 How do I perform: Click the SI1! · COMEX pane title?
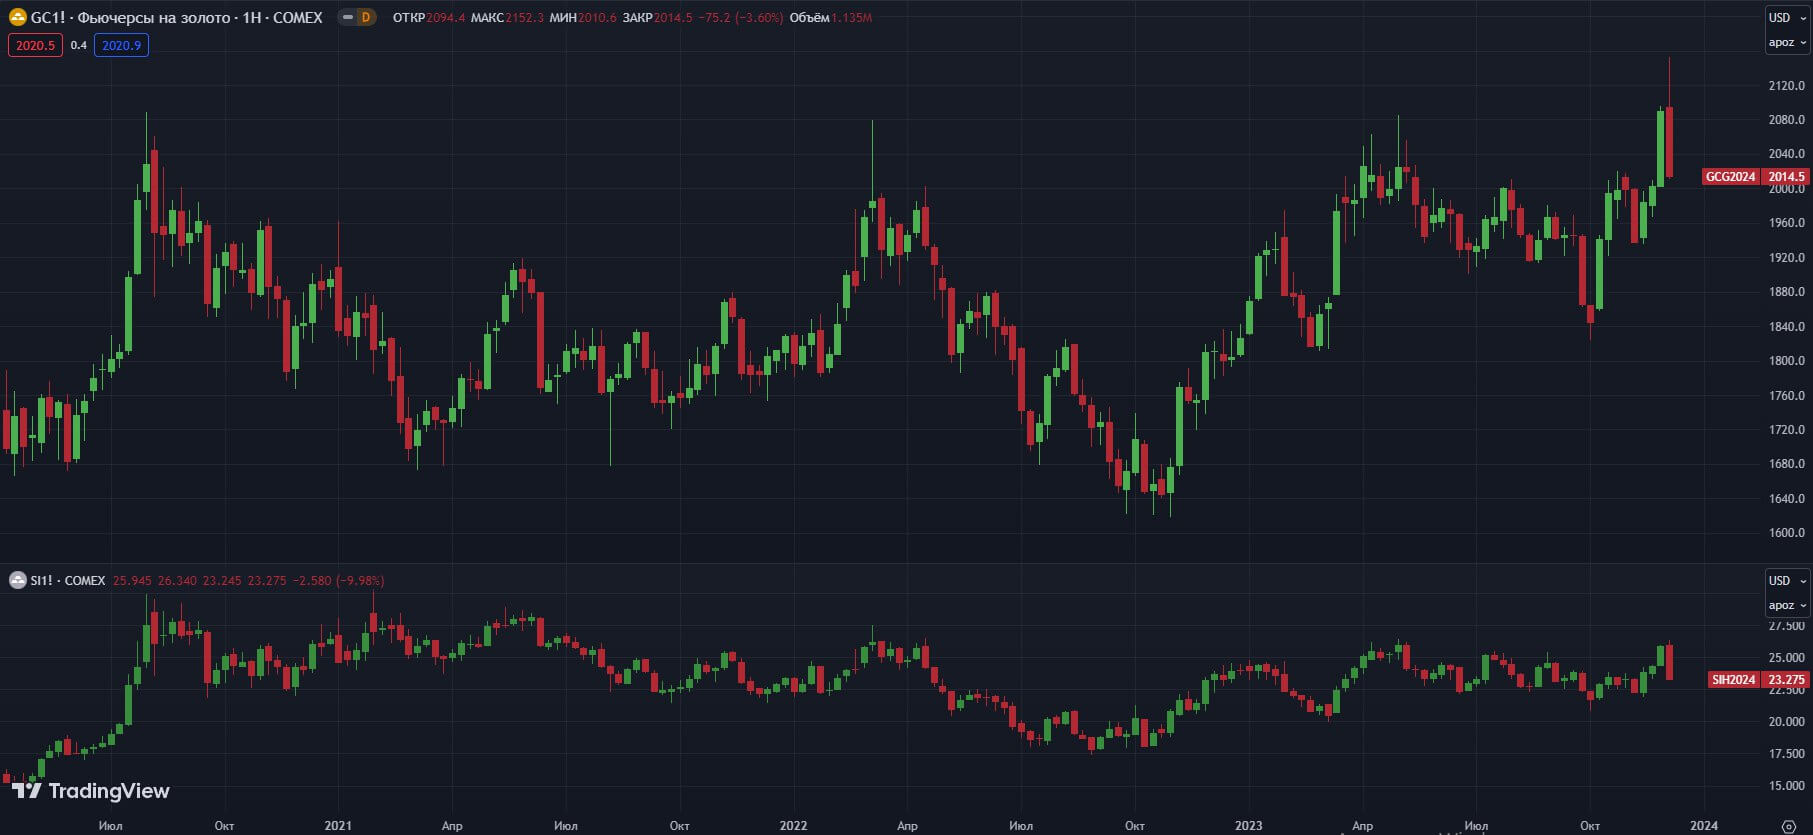tap(67, 580)
